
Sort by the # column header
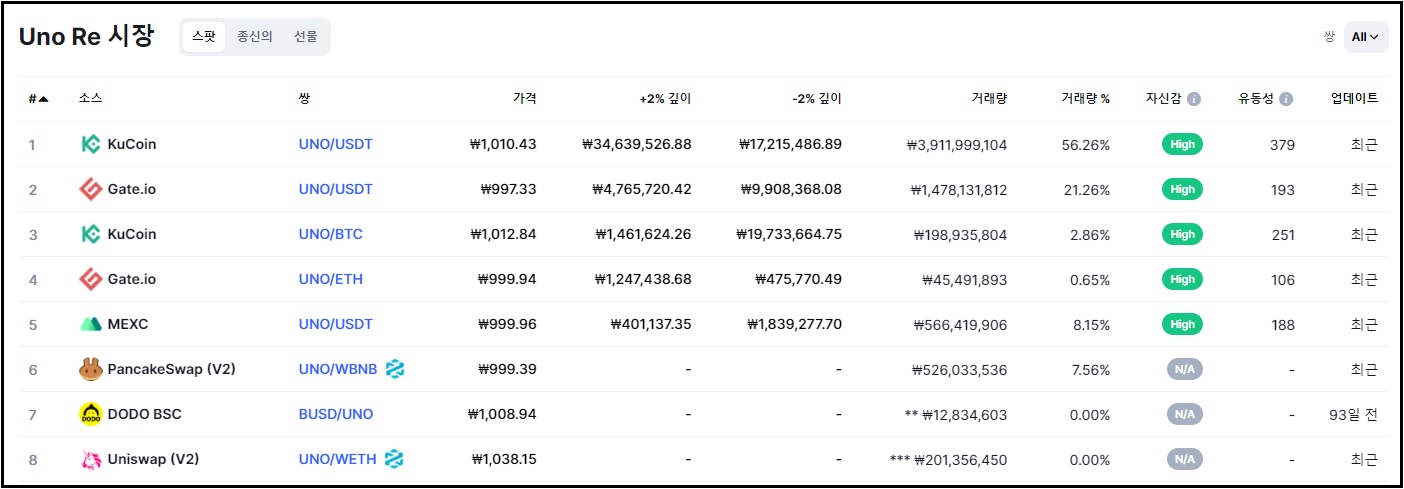(x=38, y=99)
